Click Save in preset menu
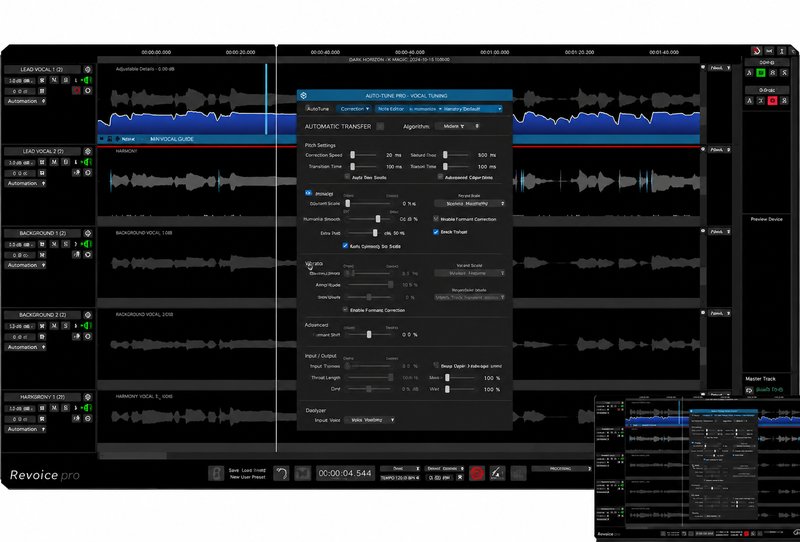Screen dimensions: 800x542 (234, 470)
